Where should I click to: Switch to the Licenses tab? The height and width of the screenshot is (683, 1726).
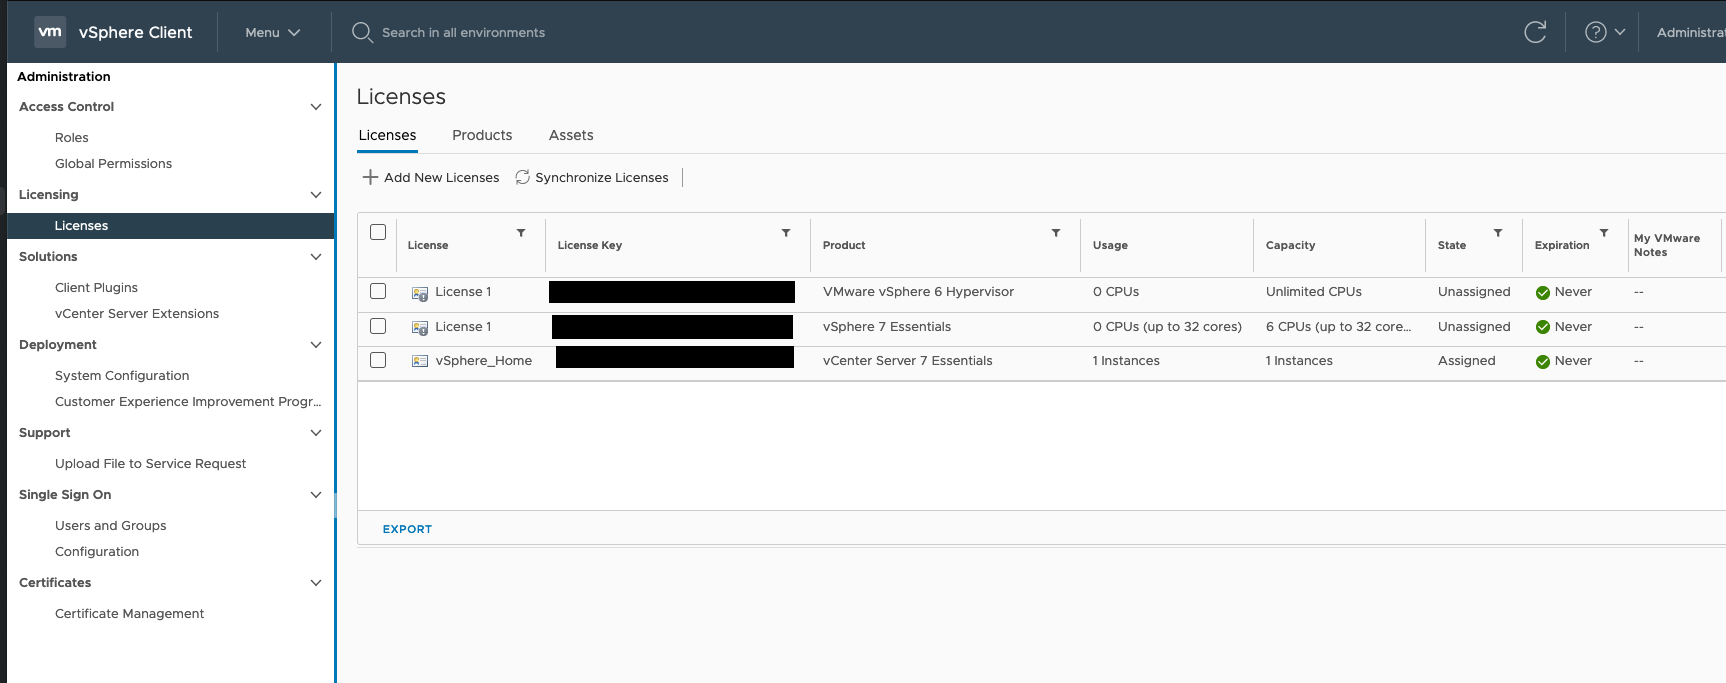tap(387, 135)
